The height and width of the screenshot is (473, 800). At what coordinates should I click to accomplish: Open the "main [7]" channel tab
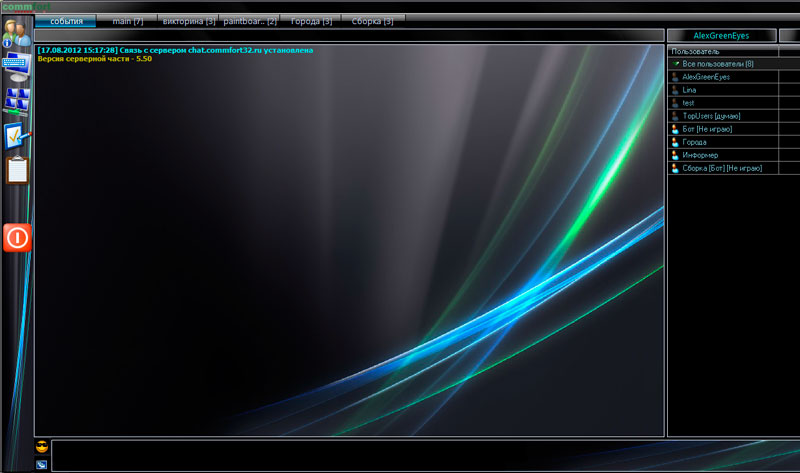tap(128, 21)
